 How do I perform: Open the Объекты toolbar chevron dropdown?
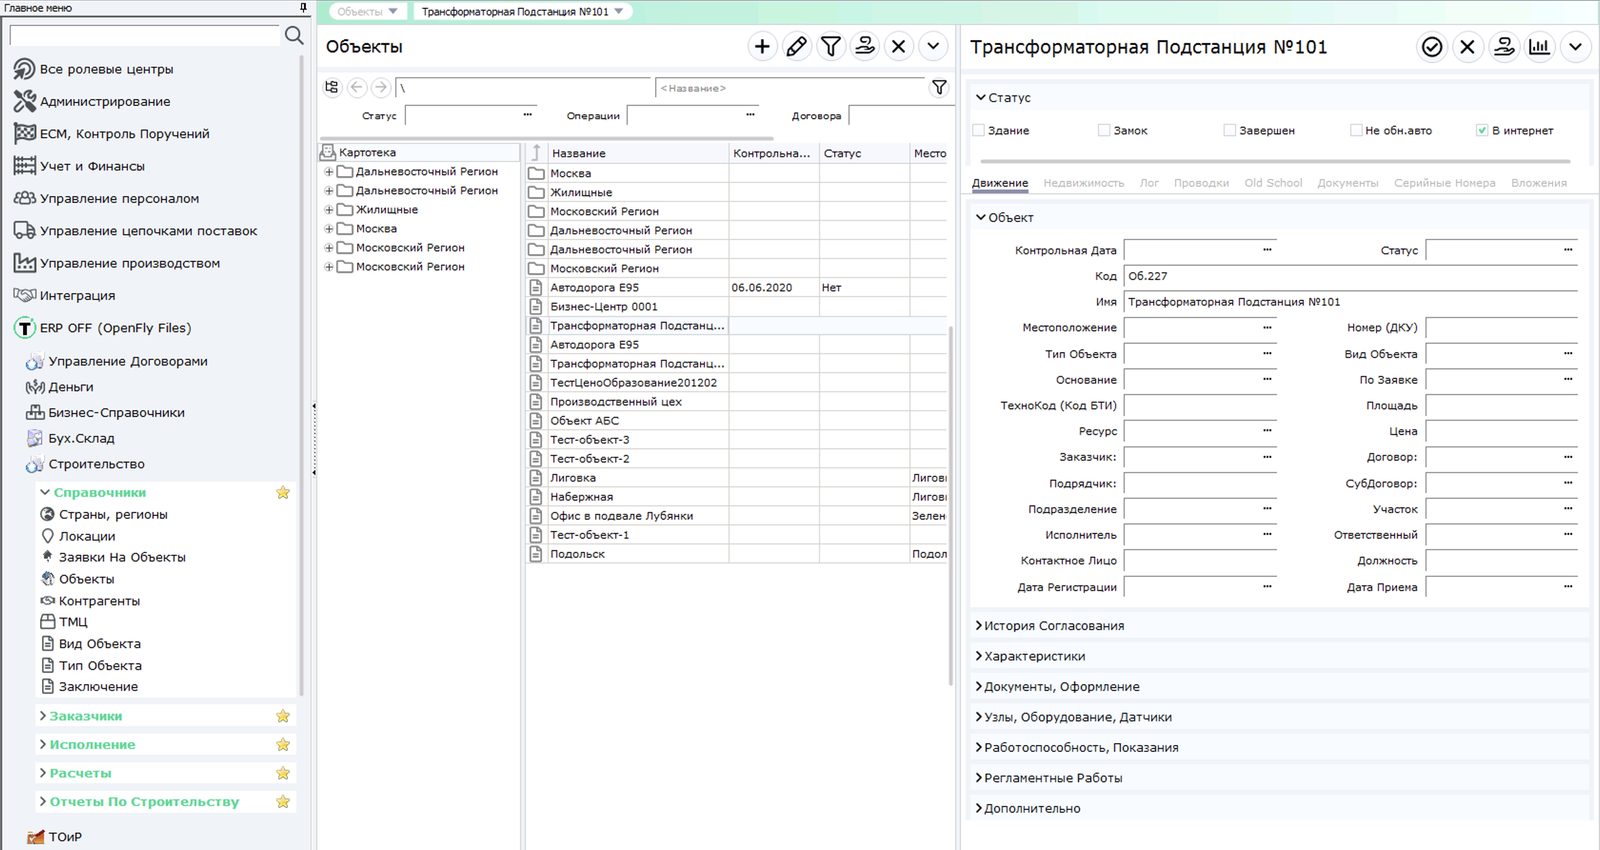pos(932,47)
